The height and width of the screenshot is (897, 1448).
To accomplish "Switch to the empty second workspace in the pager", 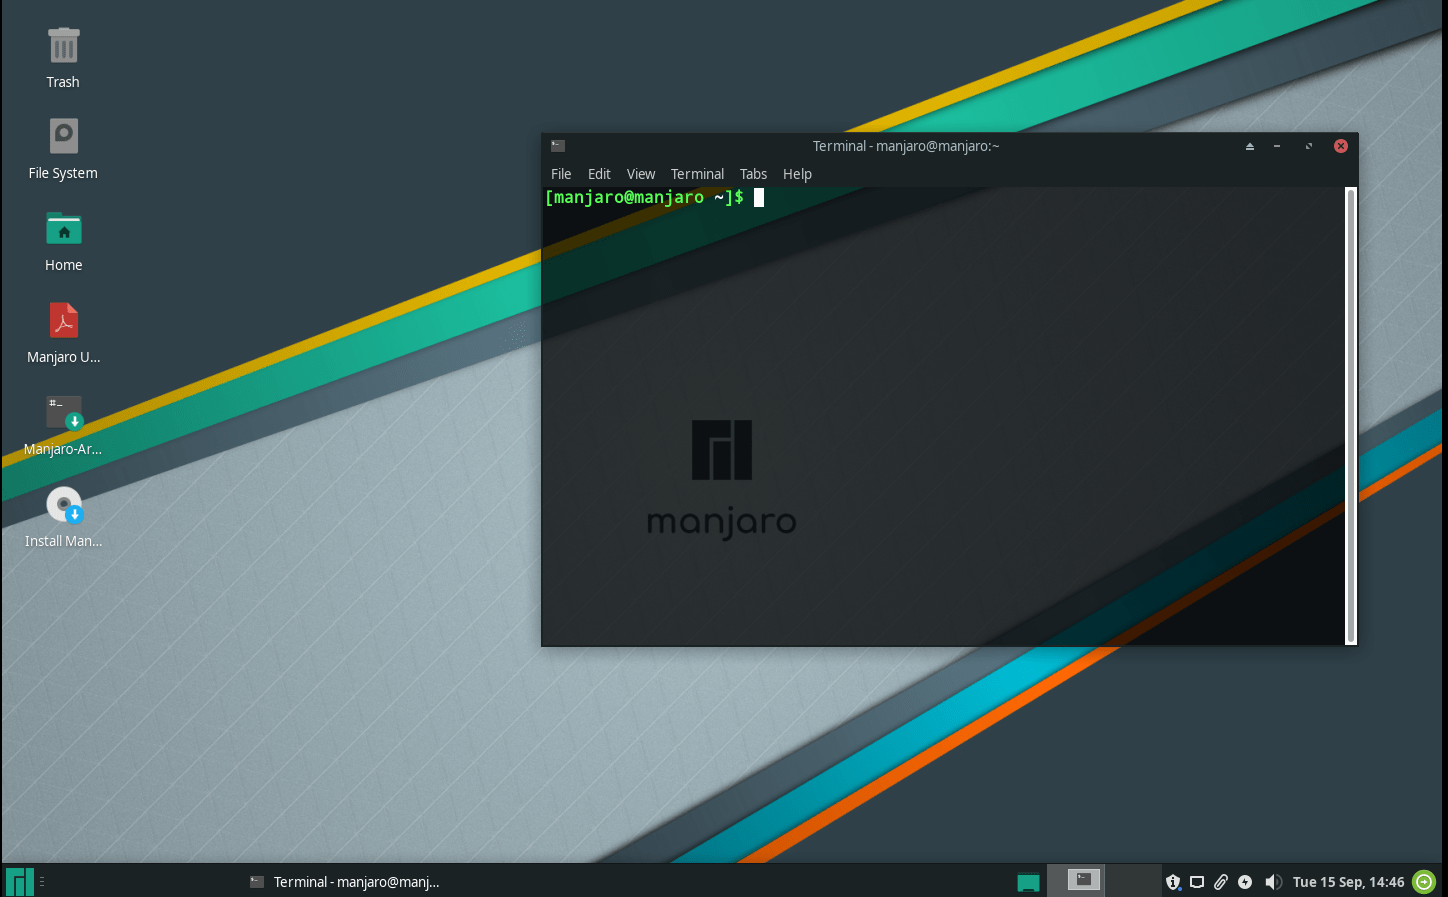I will (x=1132, y=880).
